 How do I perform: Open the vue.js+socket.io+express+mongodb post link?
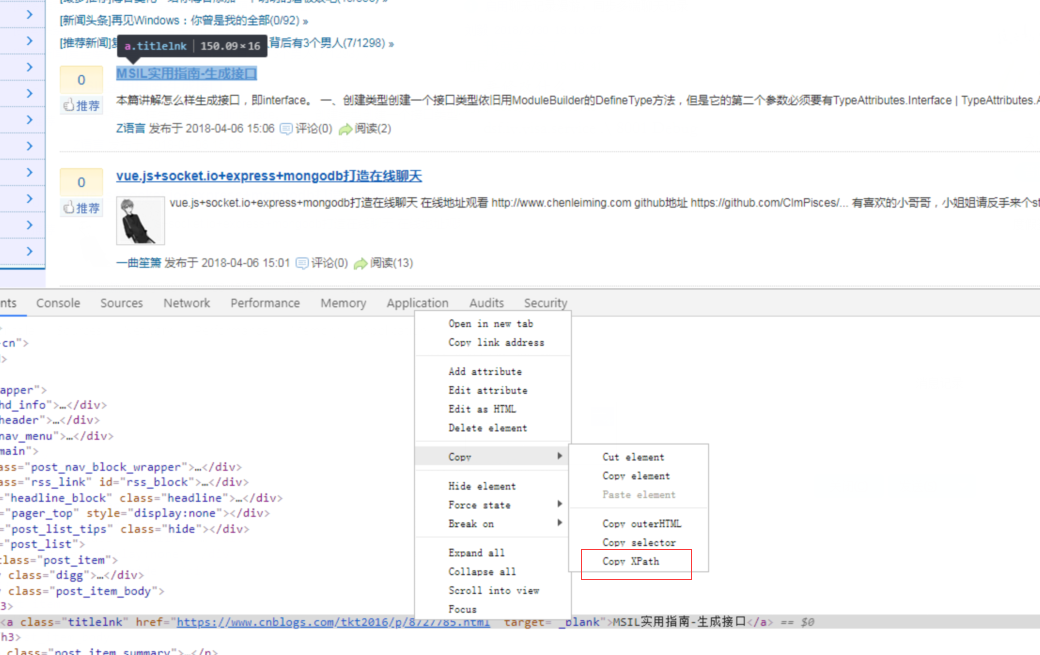point(268,176)
